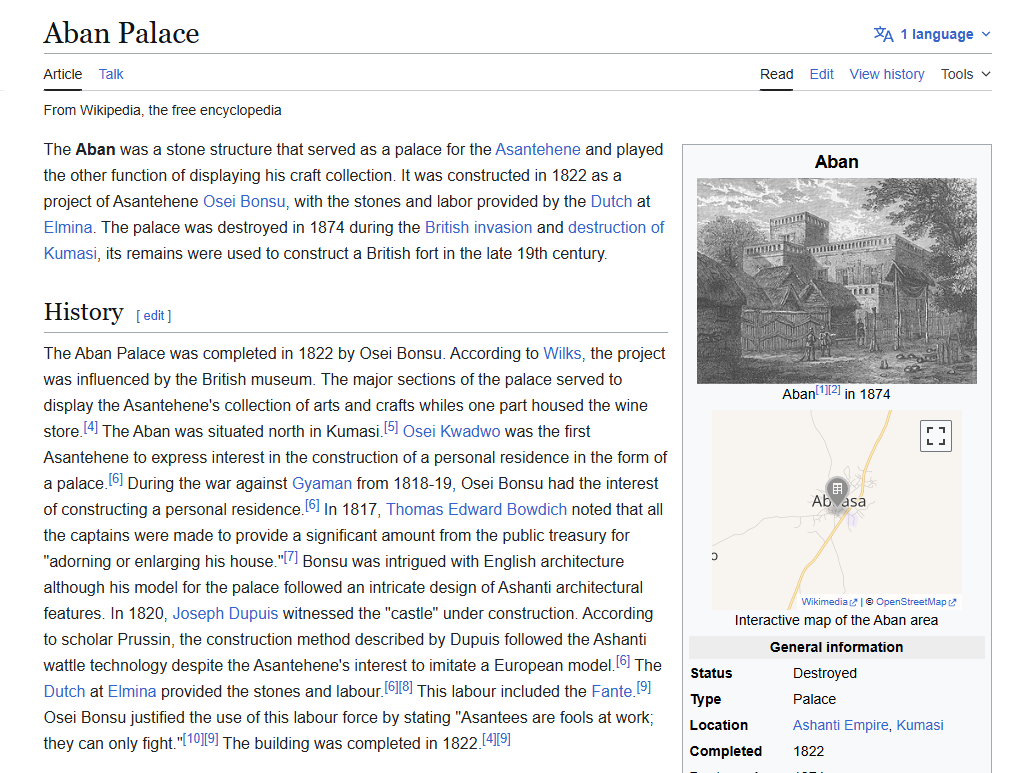The height and width of the screenshot is (773, 1011).
Task: Click the OpenStreetMap attribution link
Action: pos(916,602)
